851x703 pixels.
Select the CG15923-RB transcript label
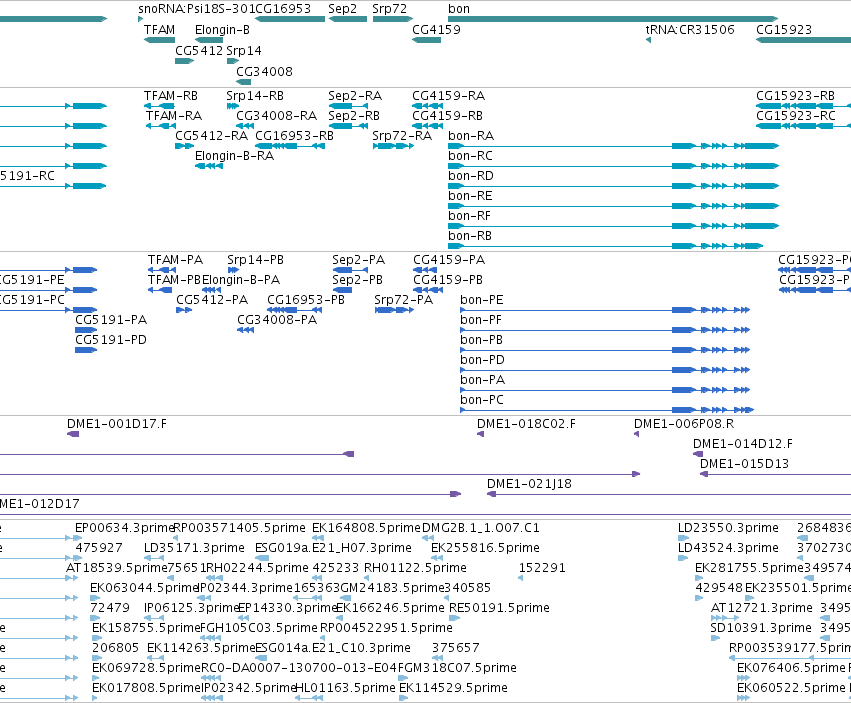coord(795,96)
